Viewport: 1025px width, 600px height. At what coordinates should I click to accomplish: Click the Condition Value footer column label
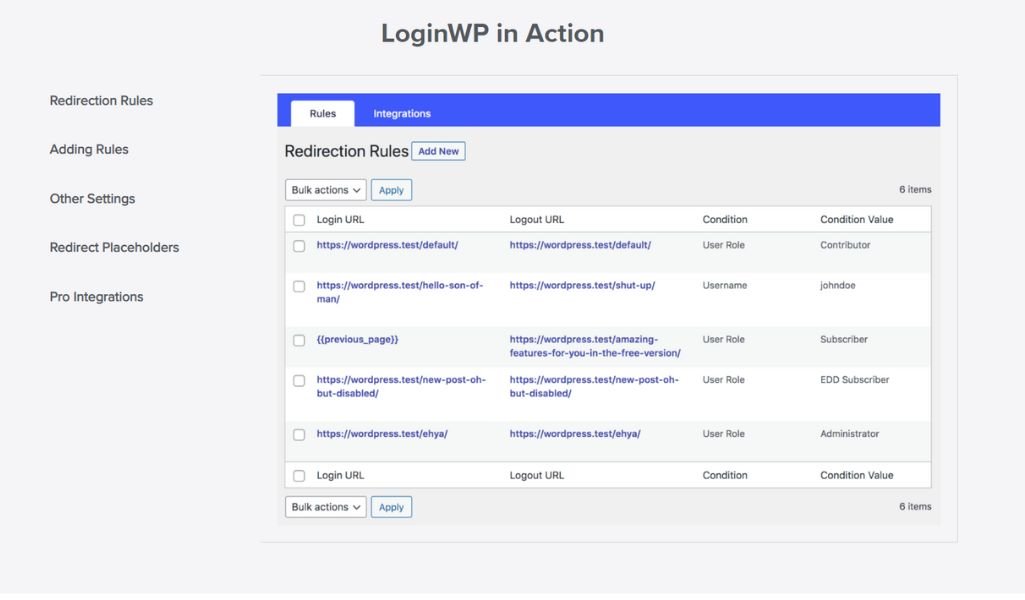coord(856,476)
